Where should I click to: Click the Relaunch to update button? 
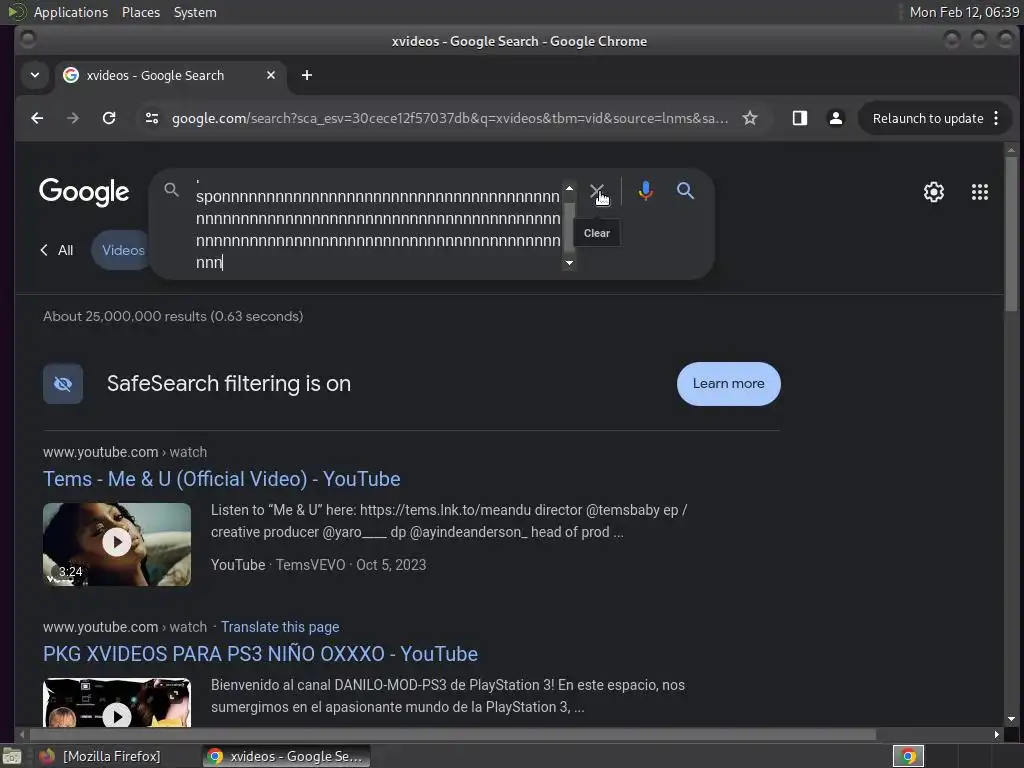click(x=928, y=118)
